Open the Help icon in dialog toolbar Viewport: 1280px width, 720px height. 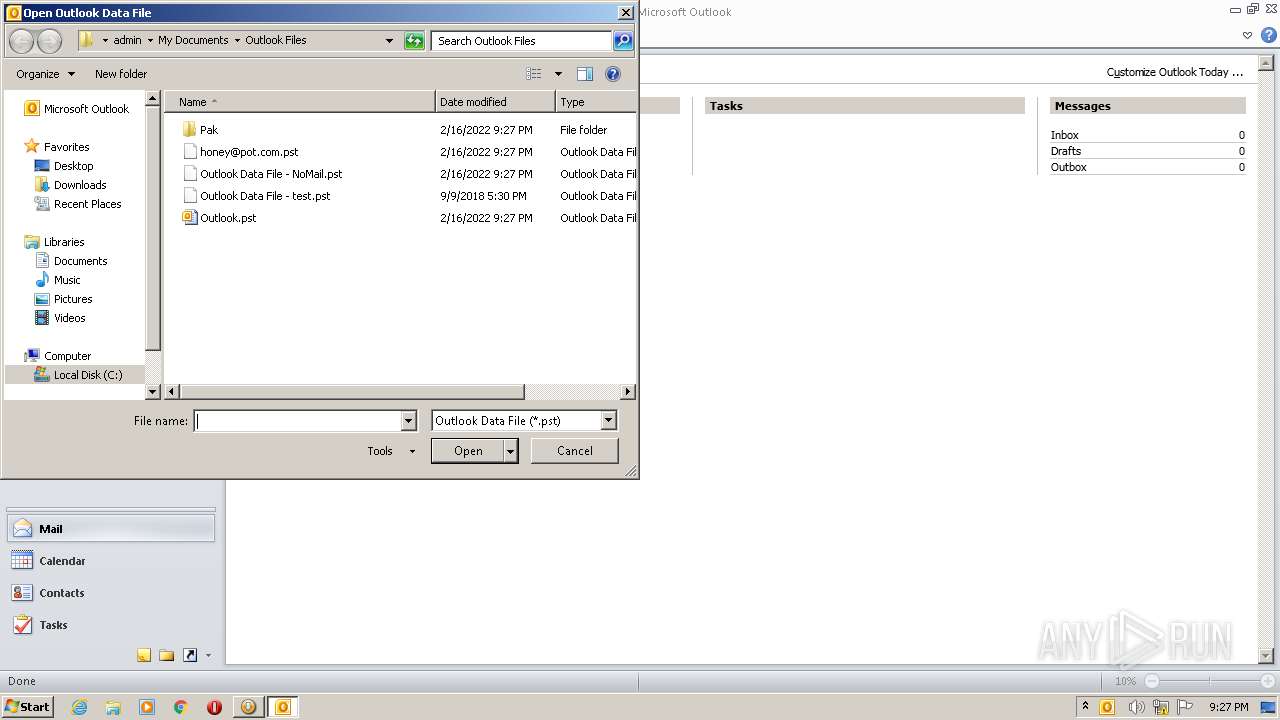point(613,74)
